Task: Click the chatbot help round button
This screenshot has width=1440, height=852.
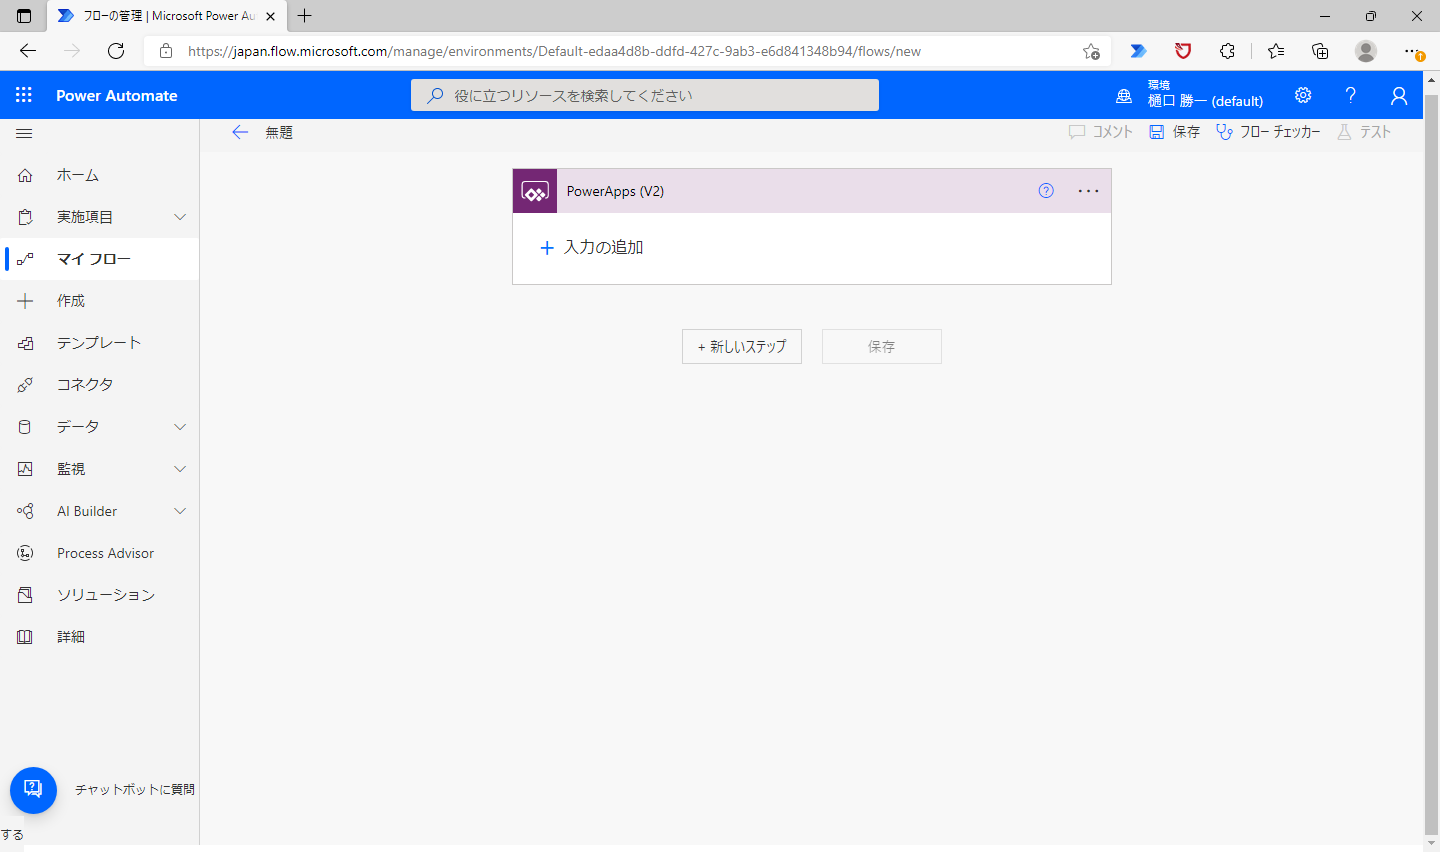Action: (33, 790)
